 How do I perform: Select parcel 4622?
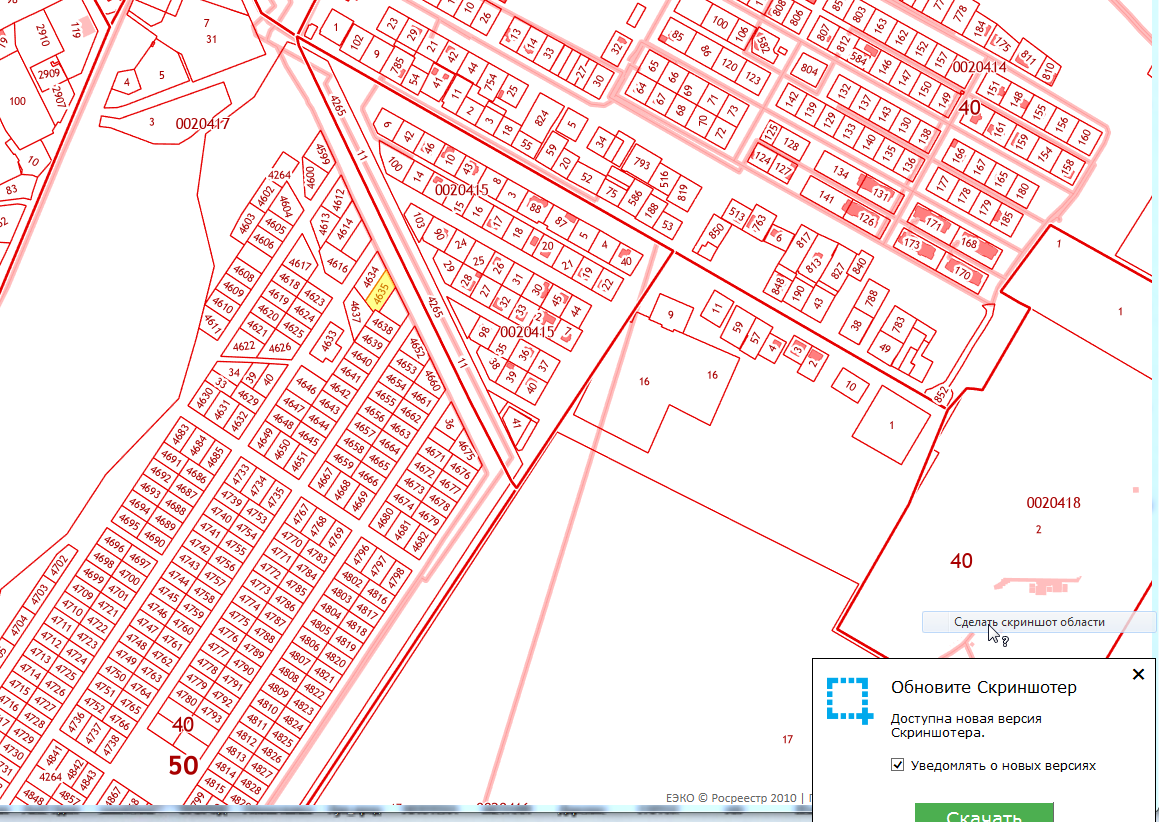click(243, 346)
